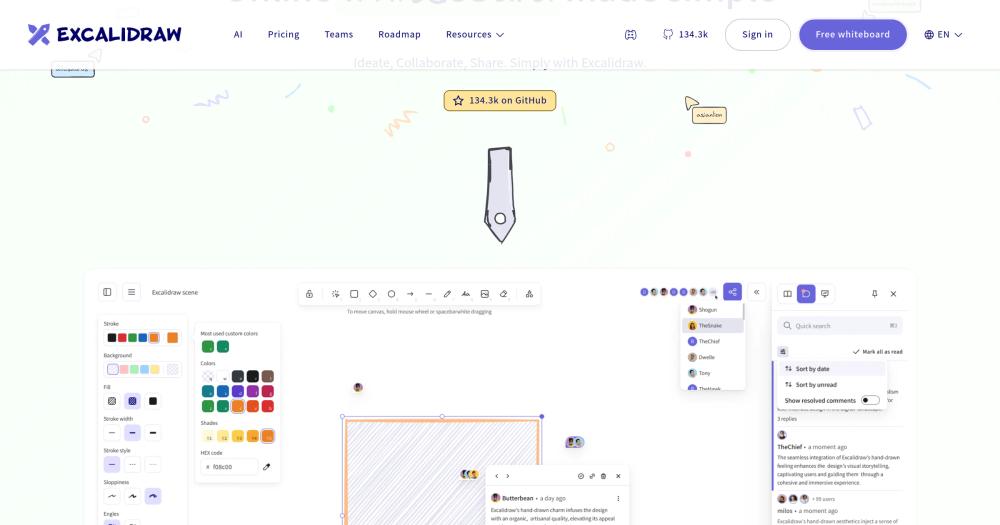Pick the pink swatch in the Background row
1000x525 pixels.
(124, 369)
